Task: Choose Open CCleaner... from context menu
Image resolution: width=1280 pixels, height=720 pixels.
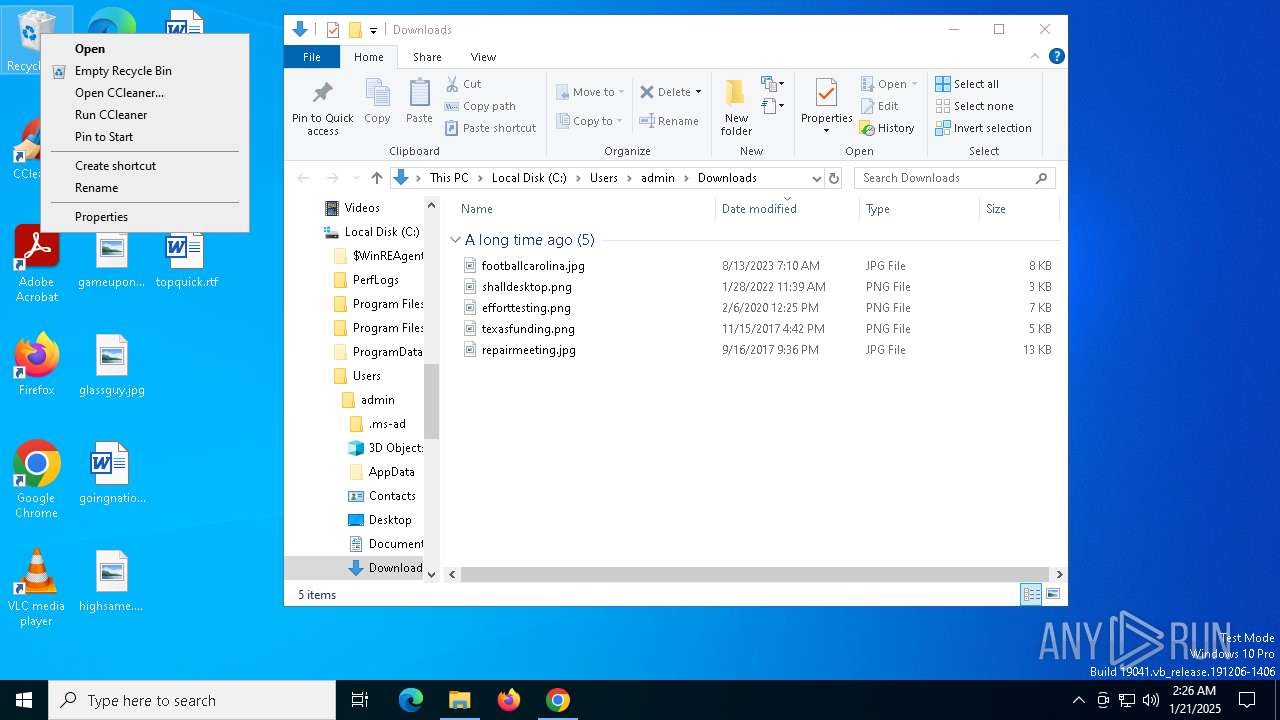Action: (144, 93)
